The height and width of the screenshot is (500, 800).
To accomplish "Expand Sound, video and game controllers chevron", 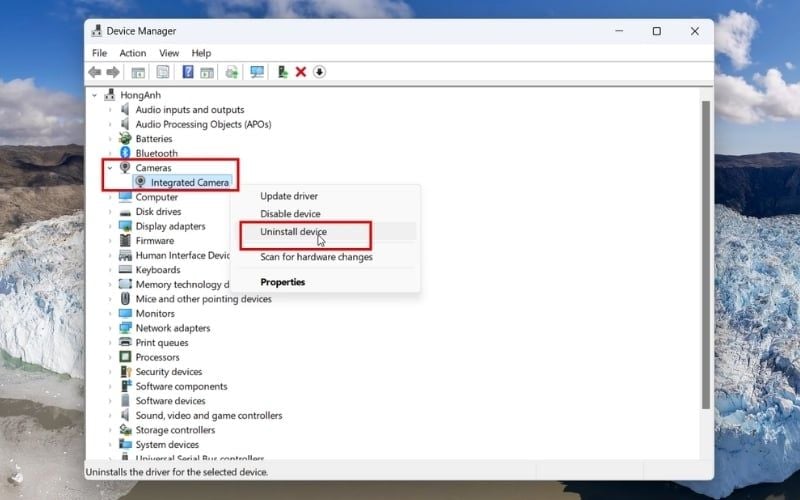I will click(x=110, y=415).
